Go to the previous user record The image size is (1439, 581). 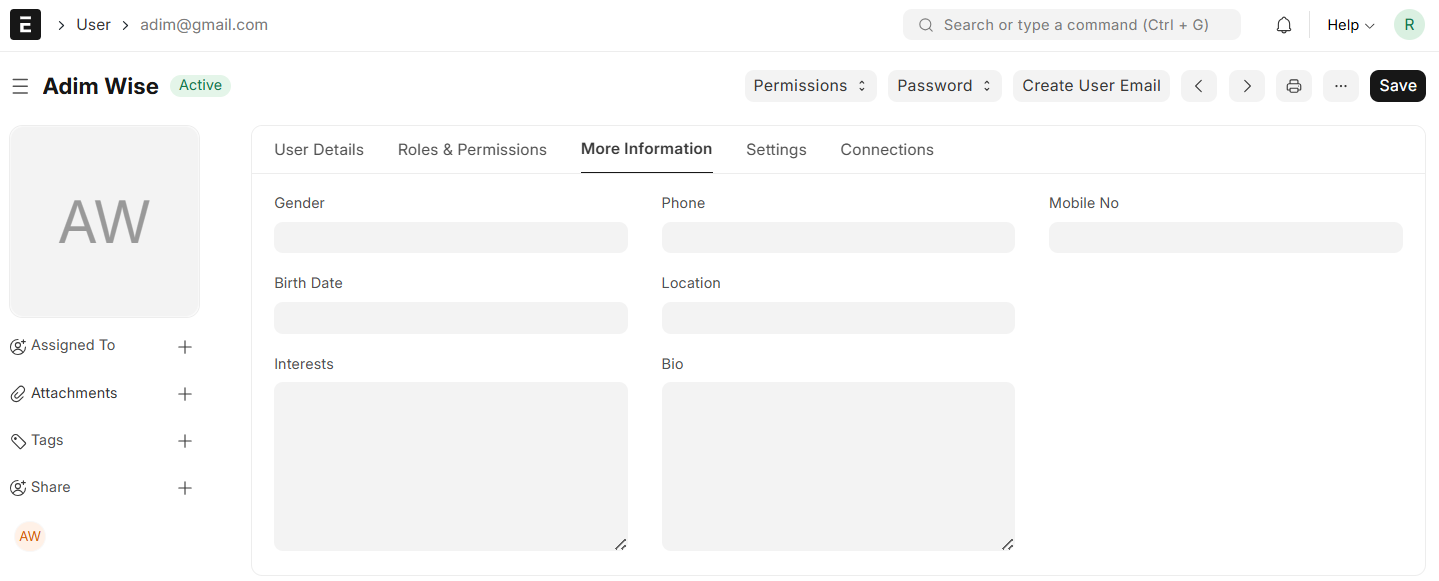click(x=1198, y=86)
